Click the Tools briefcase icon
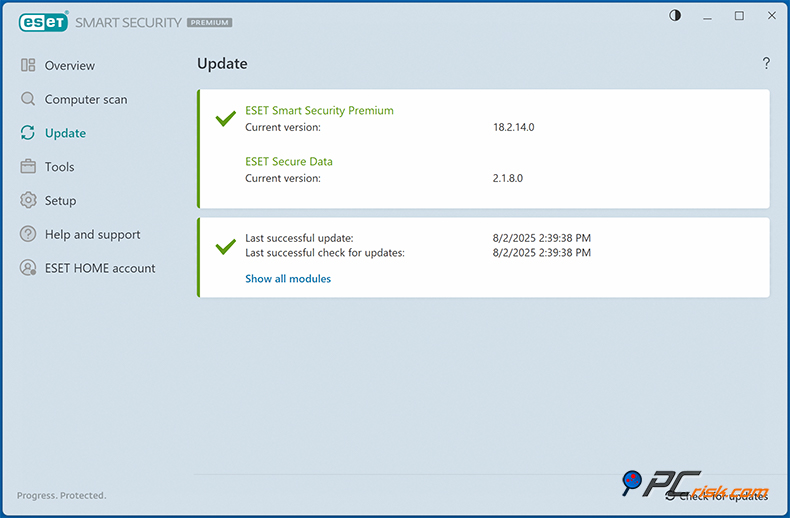The image size is (790, 518). click(28, 167)
